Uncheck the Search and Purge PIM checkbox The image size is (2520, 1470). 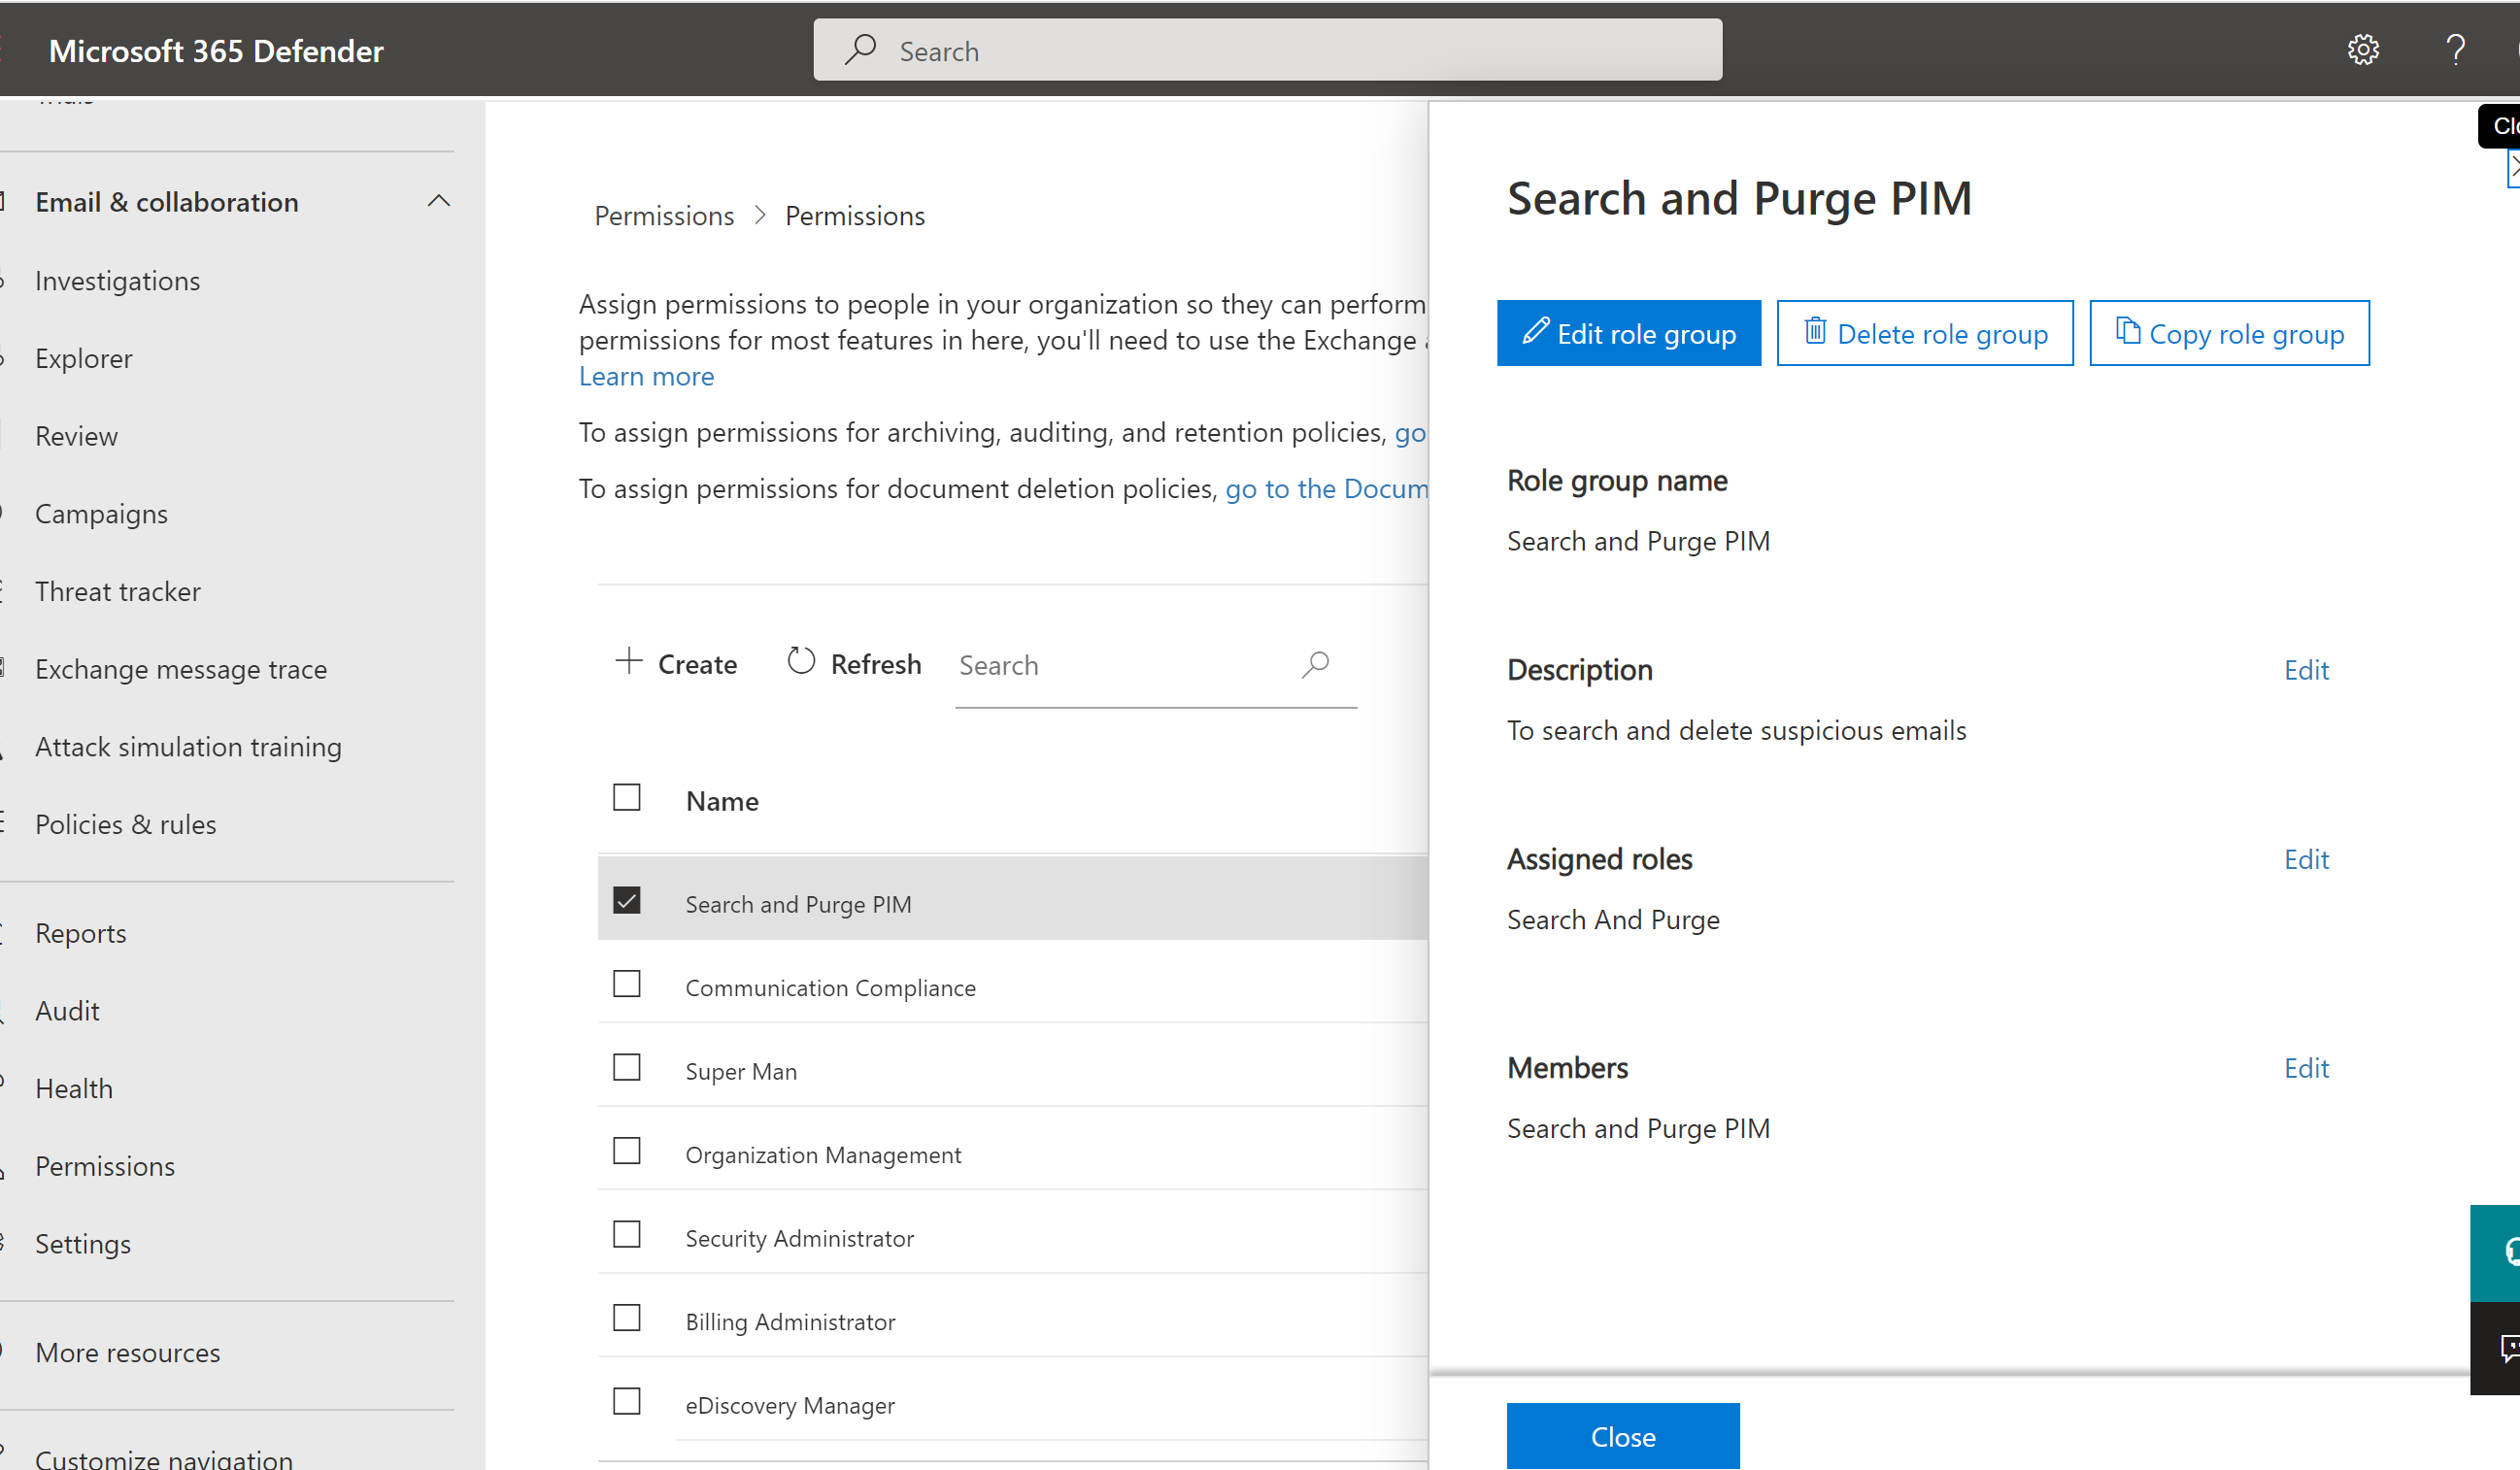626,901
